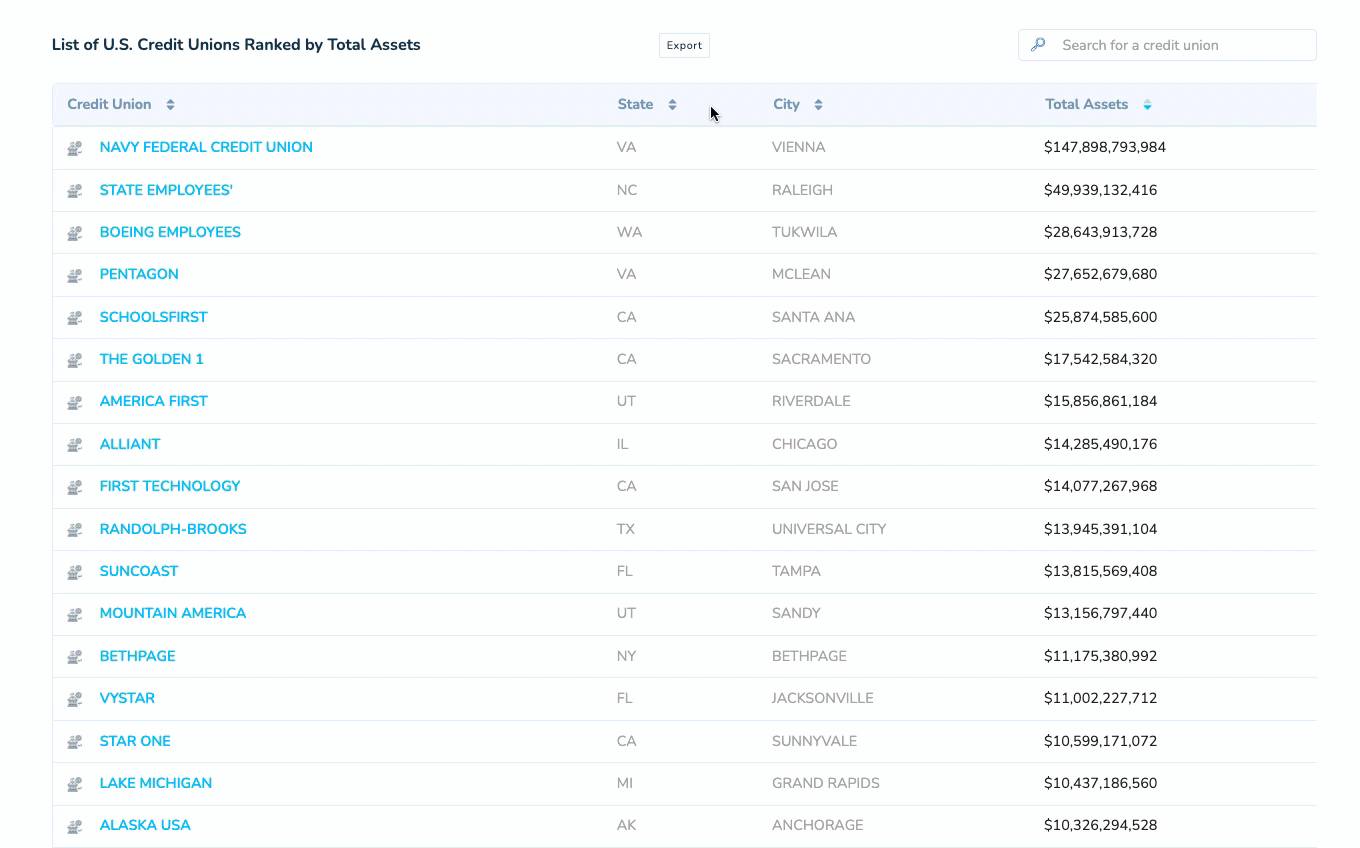Screen dimensions: 1360x848
Task: Open NAVY FEDERAL CREDIT UNION link
Action: (206, 147)
